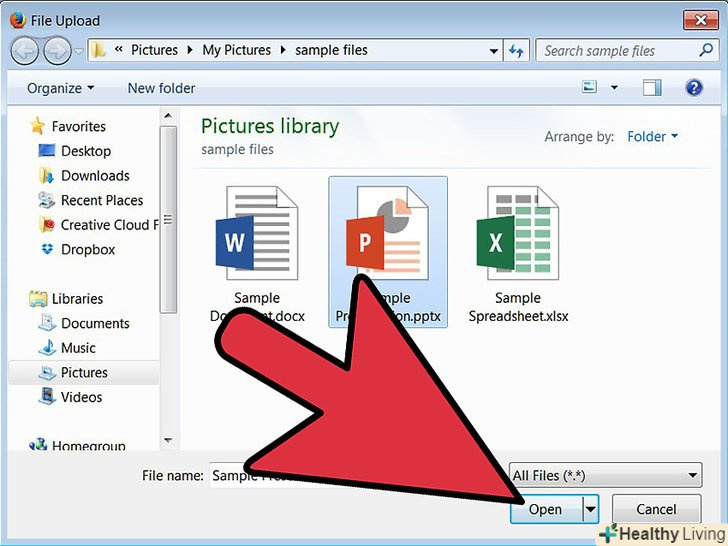Open Music library
This screenshot has width=728, height=546.
78,348
